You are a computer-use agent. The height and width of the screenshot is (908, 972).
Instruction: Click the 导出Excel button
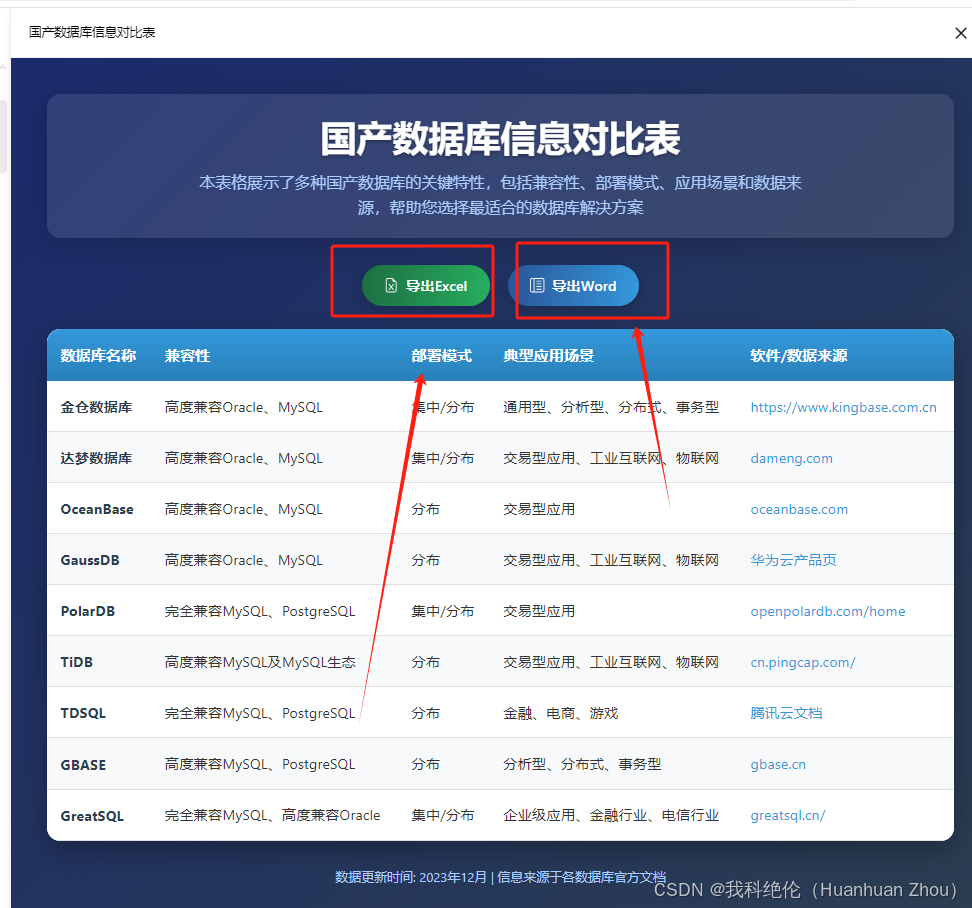425,286
